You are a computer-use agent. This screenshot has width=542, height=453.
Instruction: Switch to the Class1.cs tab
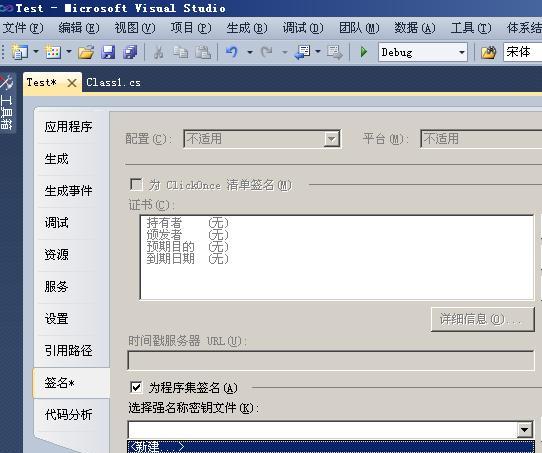[113, 83]
